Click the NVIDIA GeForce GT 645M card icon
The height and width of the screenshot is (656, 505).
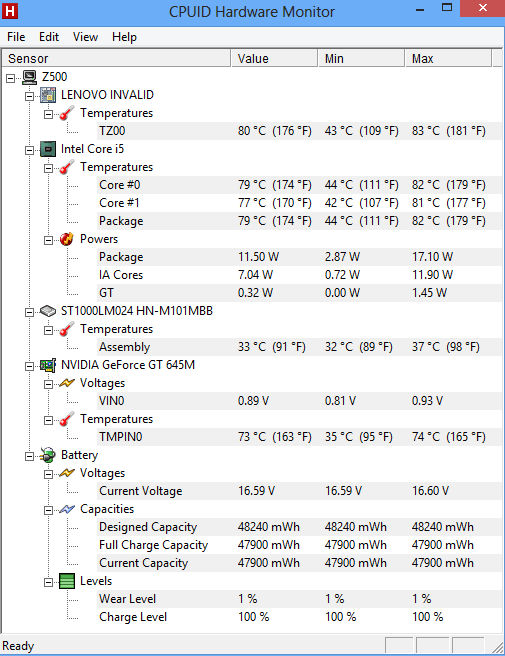pos(48,365)
